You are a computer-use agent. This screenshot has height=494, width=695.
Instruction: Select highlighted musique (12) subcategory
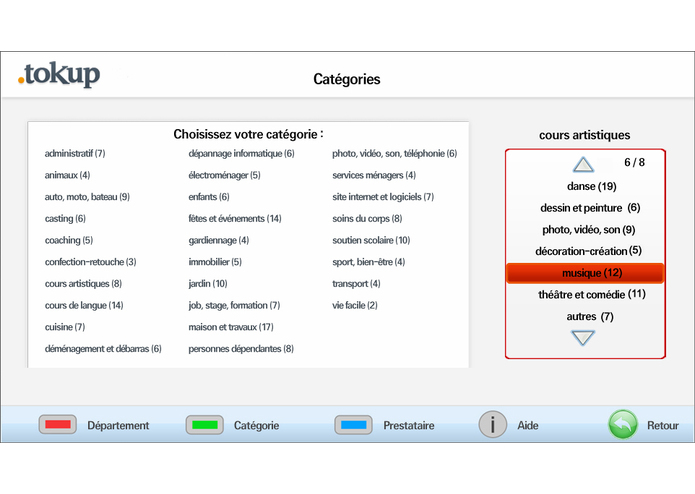585,273
